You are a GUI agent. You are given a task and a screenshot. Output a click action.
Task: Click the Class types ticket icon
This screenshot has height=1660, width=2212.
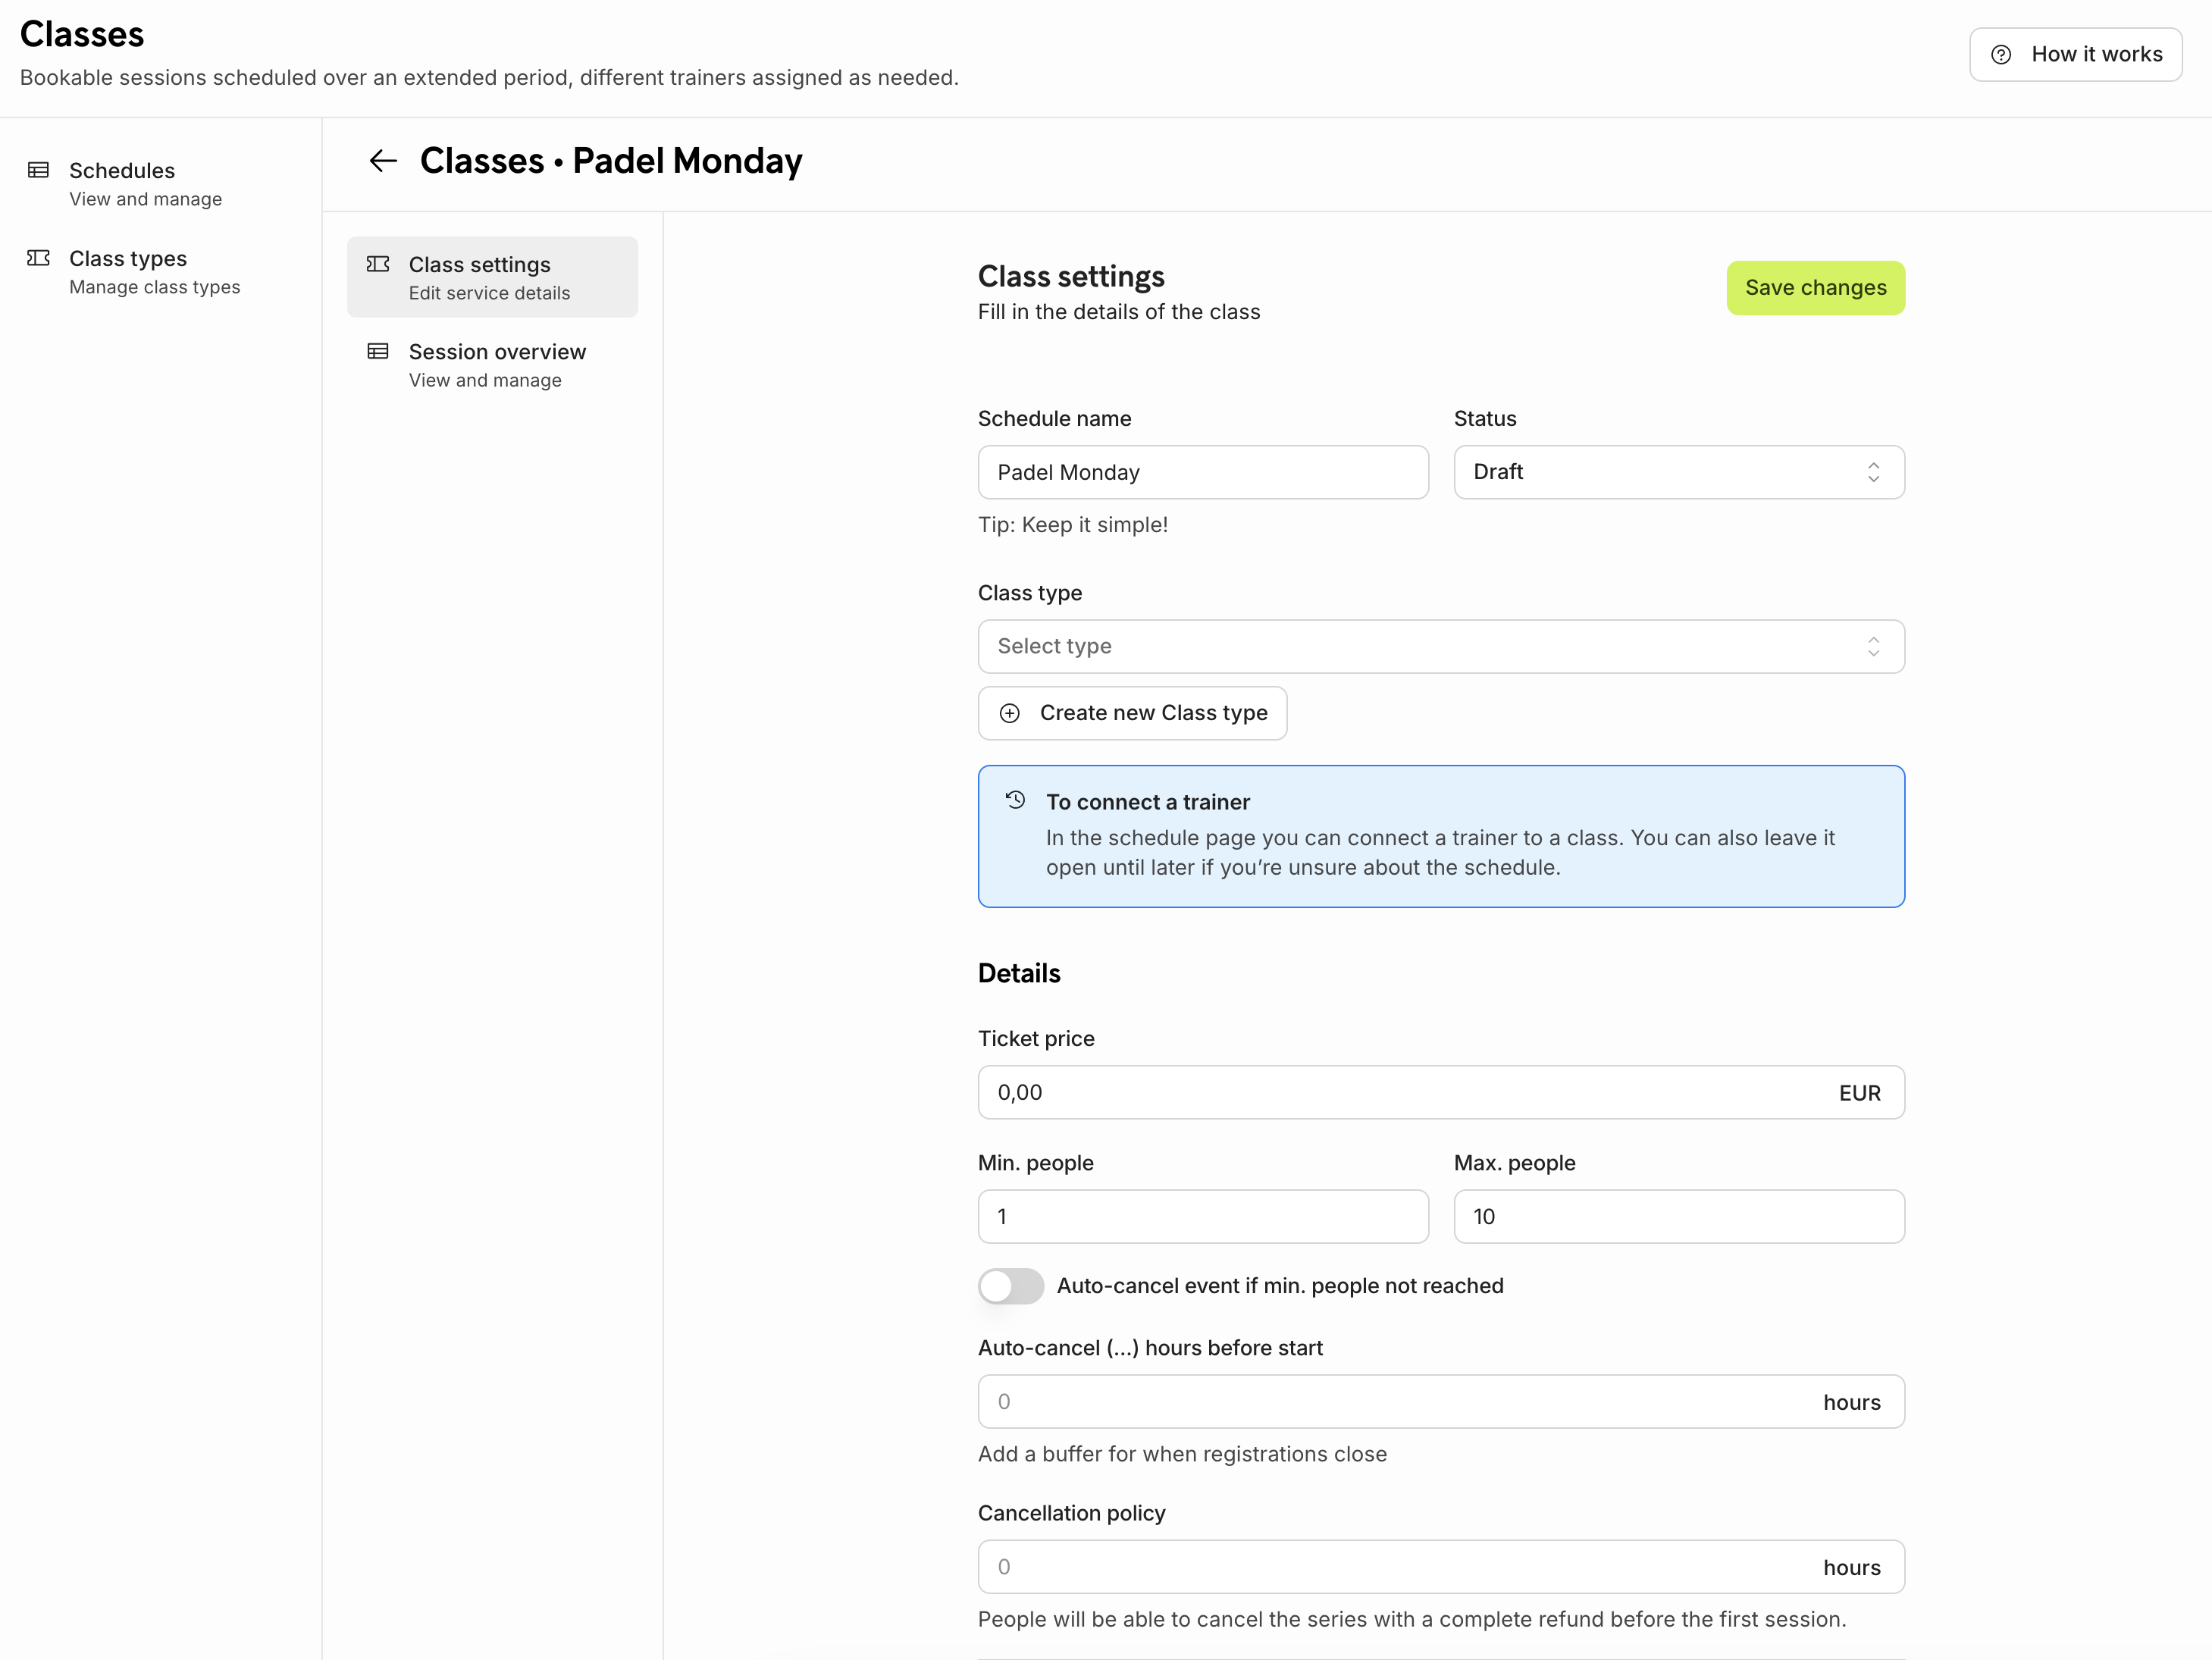[38, 258]
